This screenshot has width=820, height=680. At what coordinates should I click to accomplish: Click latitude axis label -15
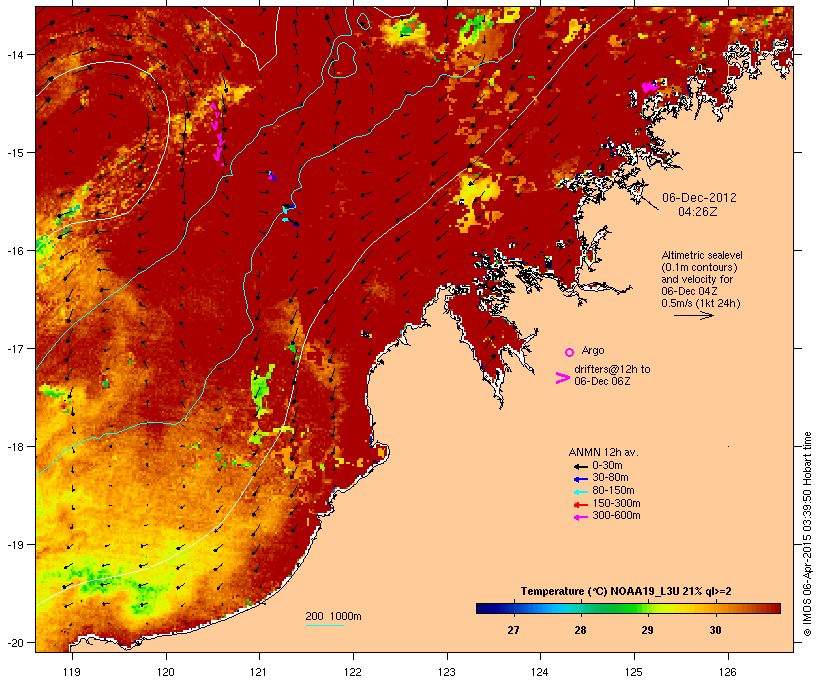[x=14, y=153]
